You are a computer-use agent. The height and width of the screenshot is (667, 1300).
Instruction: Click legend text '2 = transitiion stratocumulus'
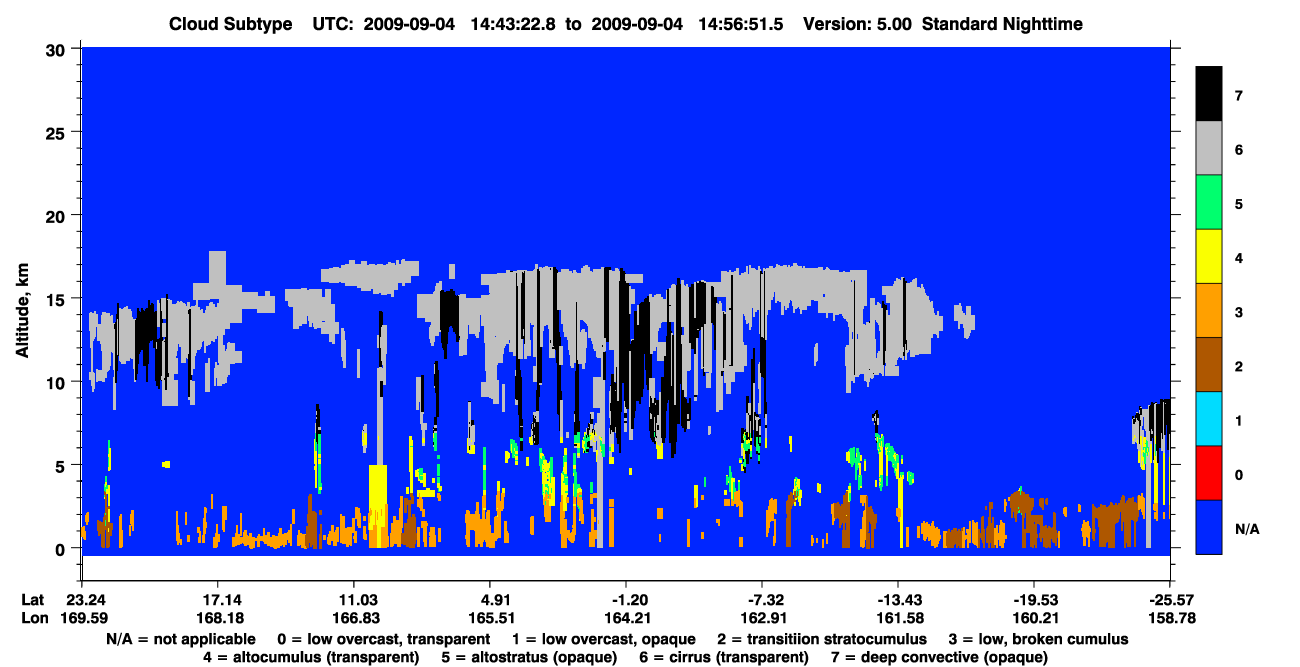(x=822, y=638)
